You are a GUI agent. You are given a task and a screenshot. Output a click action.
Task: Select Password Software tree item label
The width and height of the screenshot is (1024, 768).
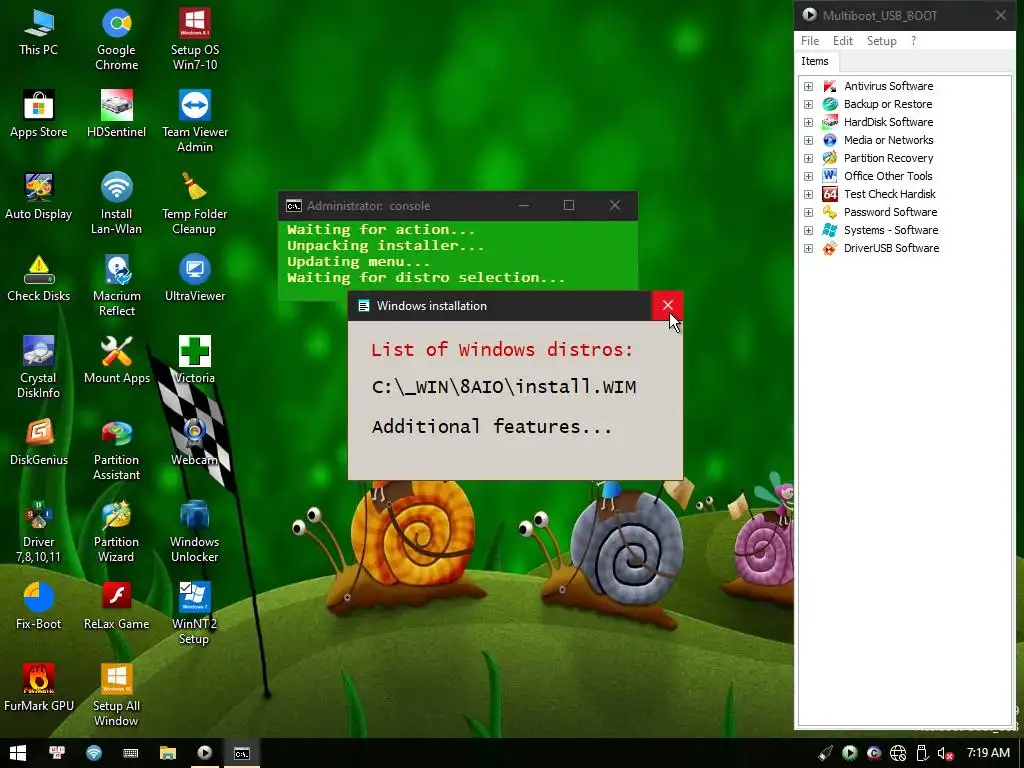click(890, 212)
